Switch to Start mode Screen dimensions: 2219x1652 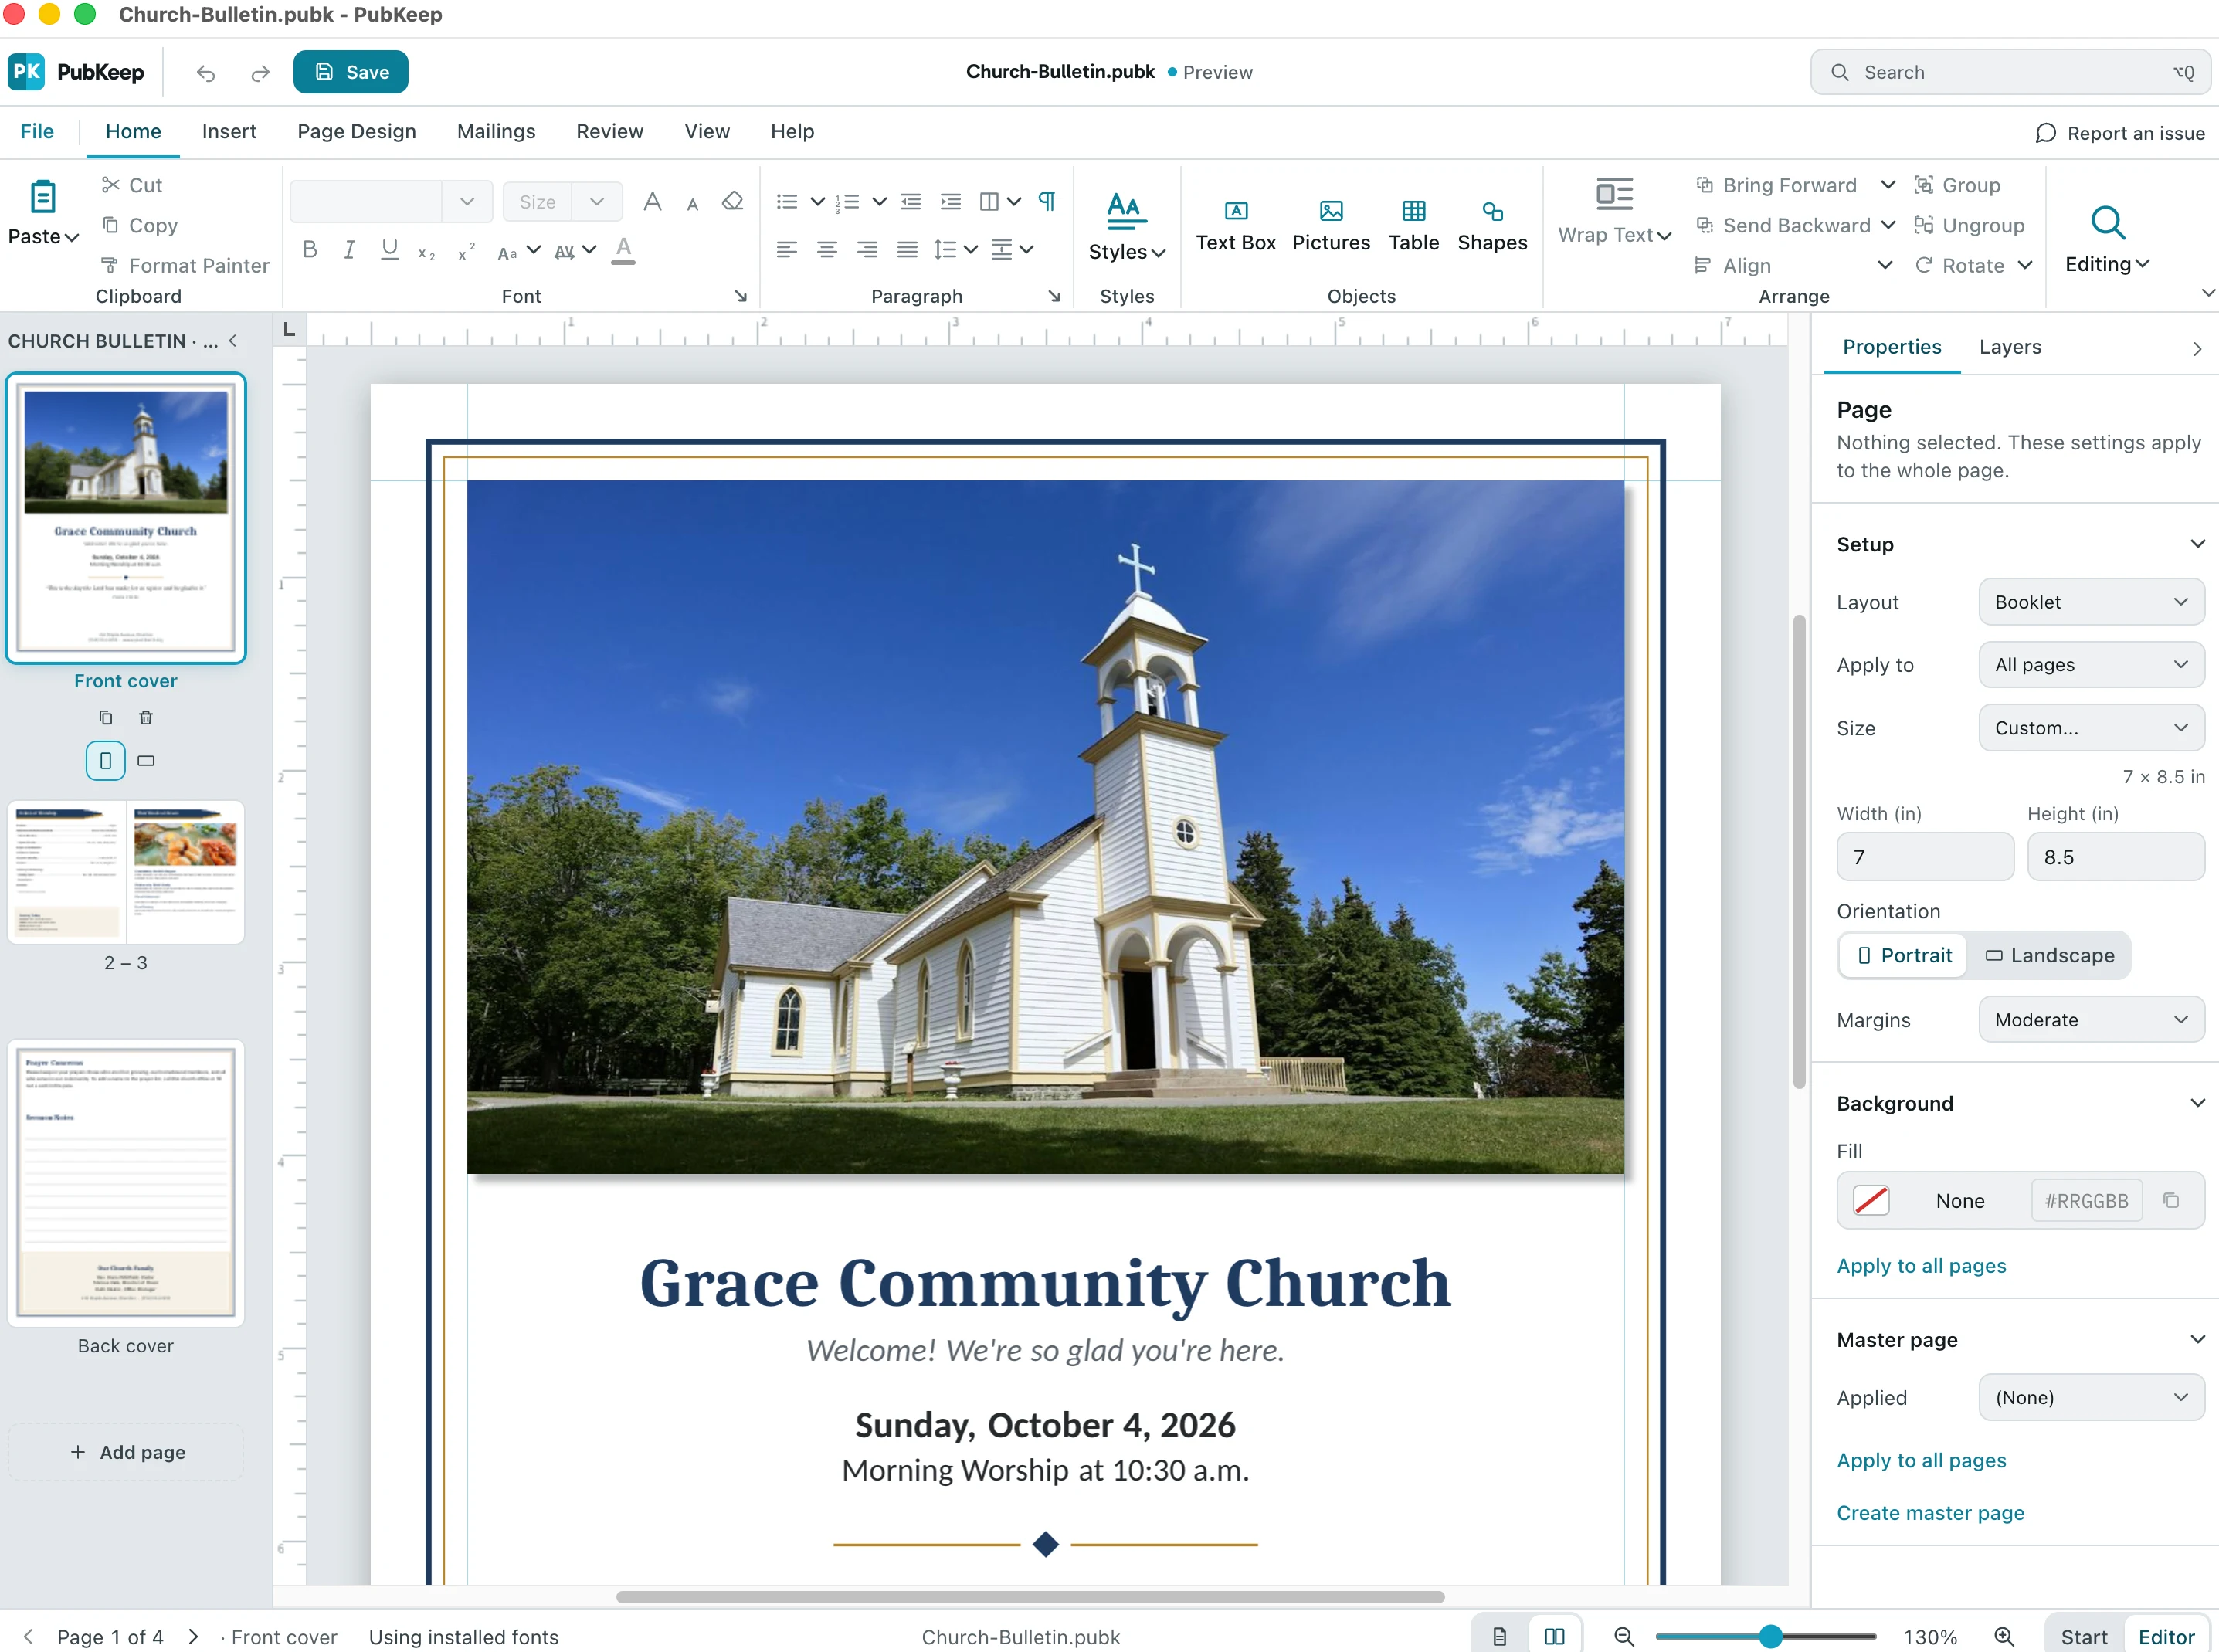pyautogui.click(x=2083, y=1636)
